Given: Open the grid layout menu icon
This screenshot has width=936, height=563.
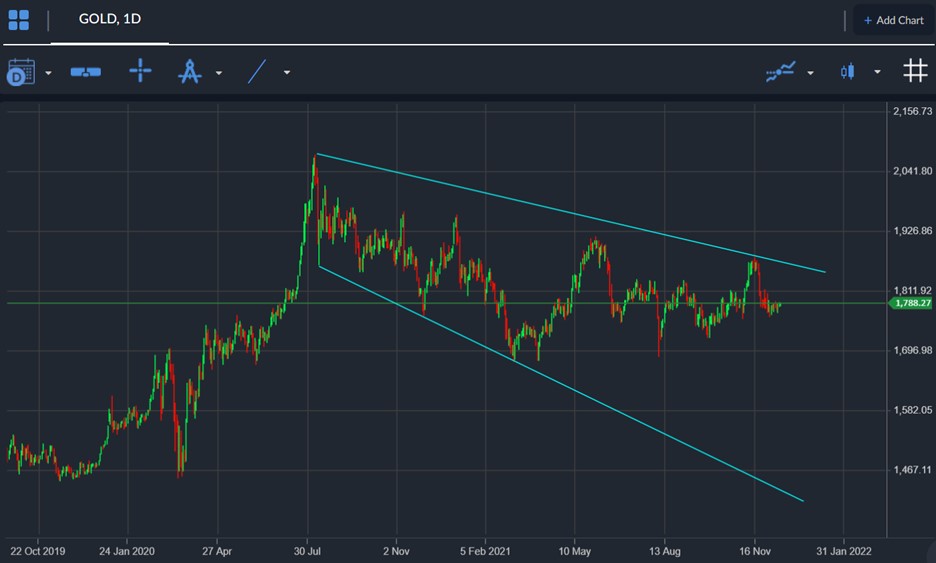Looking at the screenshot, I should (18, 20).
